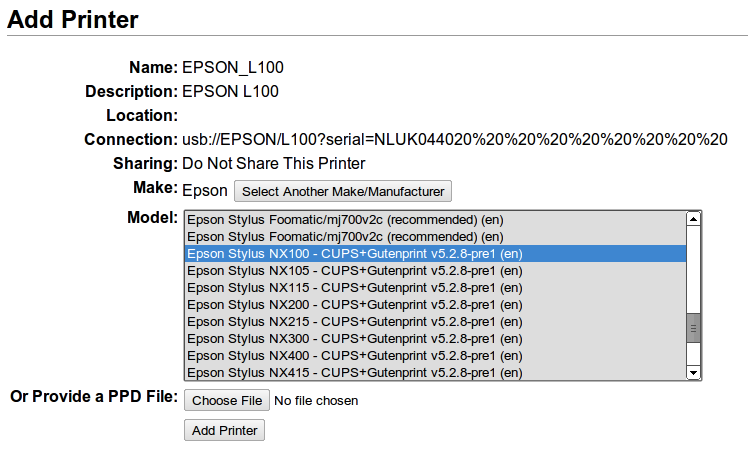Click the Add Printer heading
Screen dimensions: 748x457
coord(73,20)
